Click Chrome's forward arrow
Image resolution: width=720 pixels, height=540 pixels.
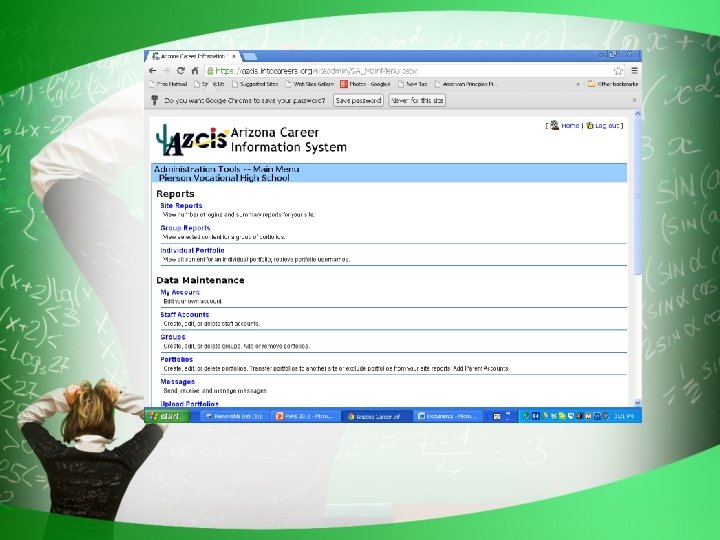[x=167, y=71]
